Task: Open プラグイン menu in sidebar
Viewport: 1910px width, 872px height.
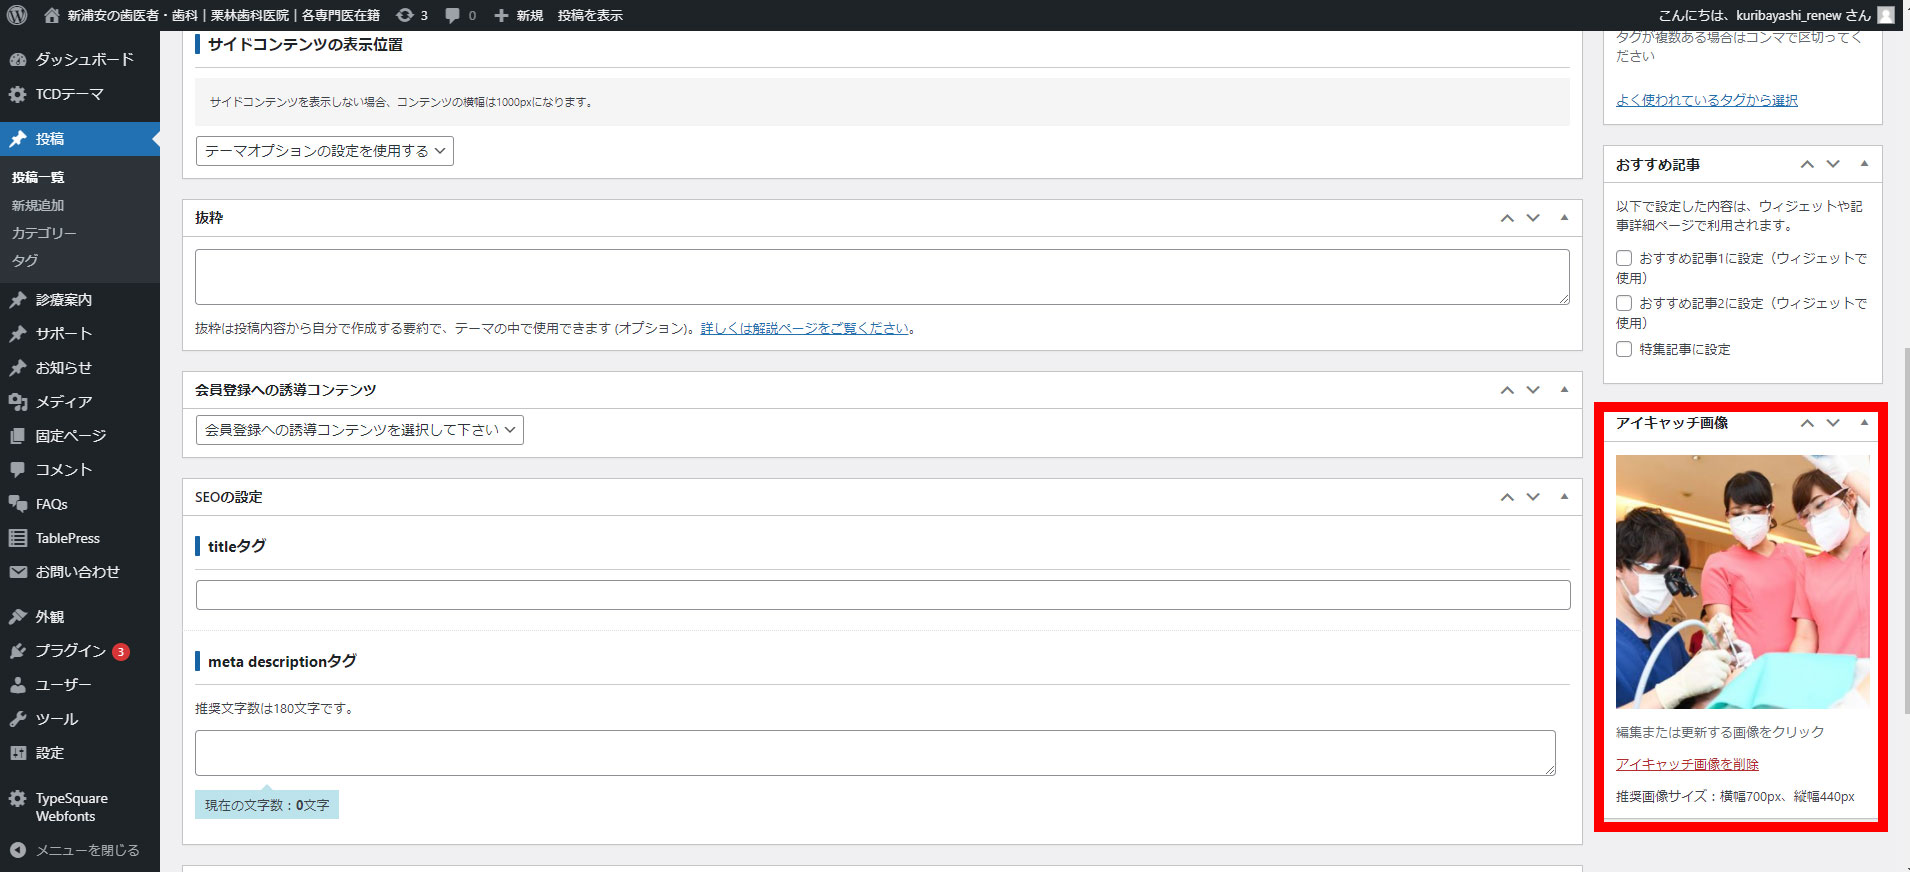Action: pyautogui.click(x=70, y=651)
